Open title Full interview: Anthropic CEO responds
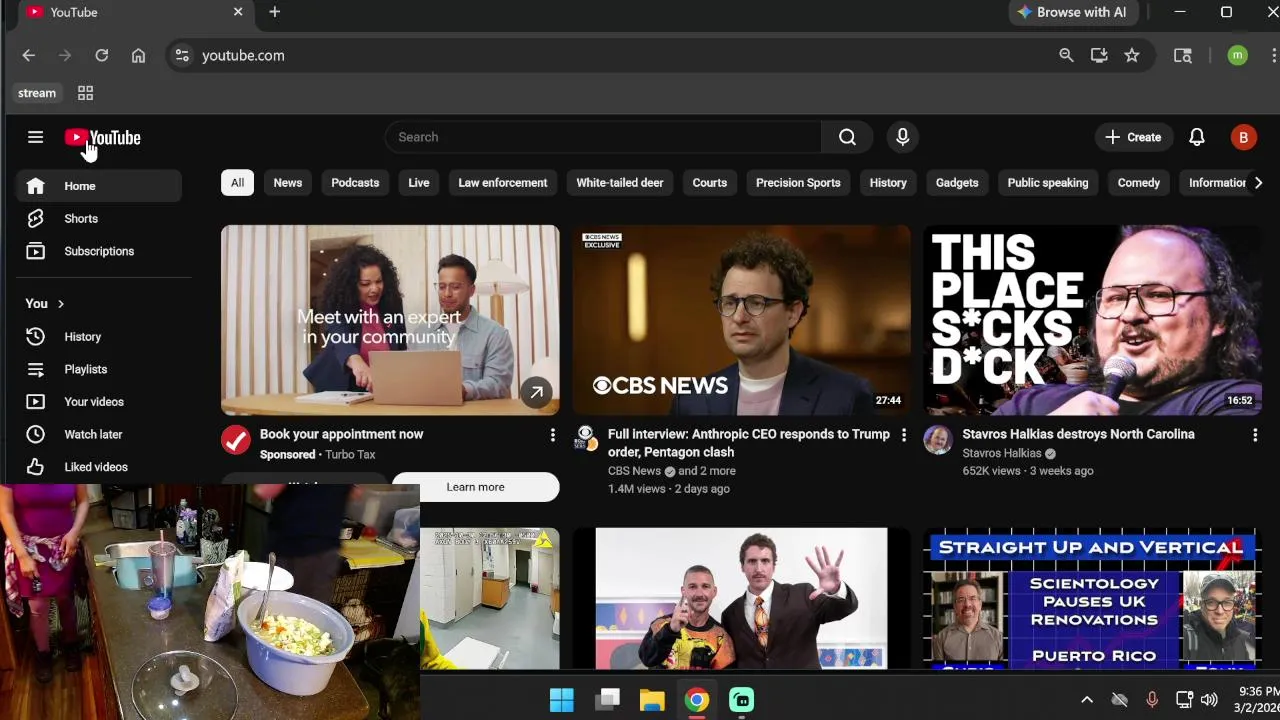Viewport: 1280px width, 720px height. tap(748, 443)
